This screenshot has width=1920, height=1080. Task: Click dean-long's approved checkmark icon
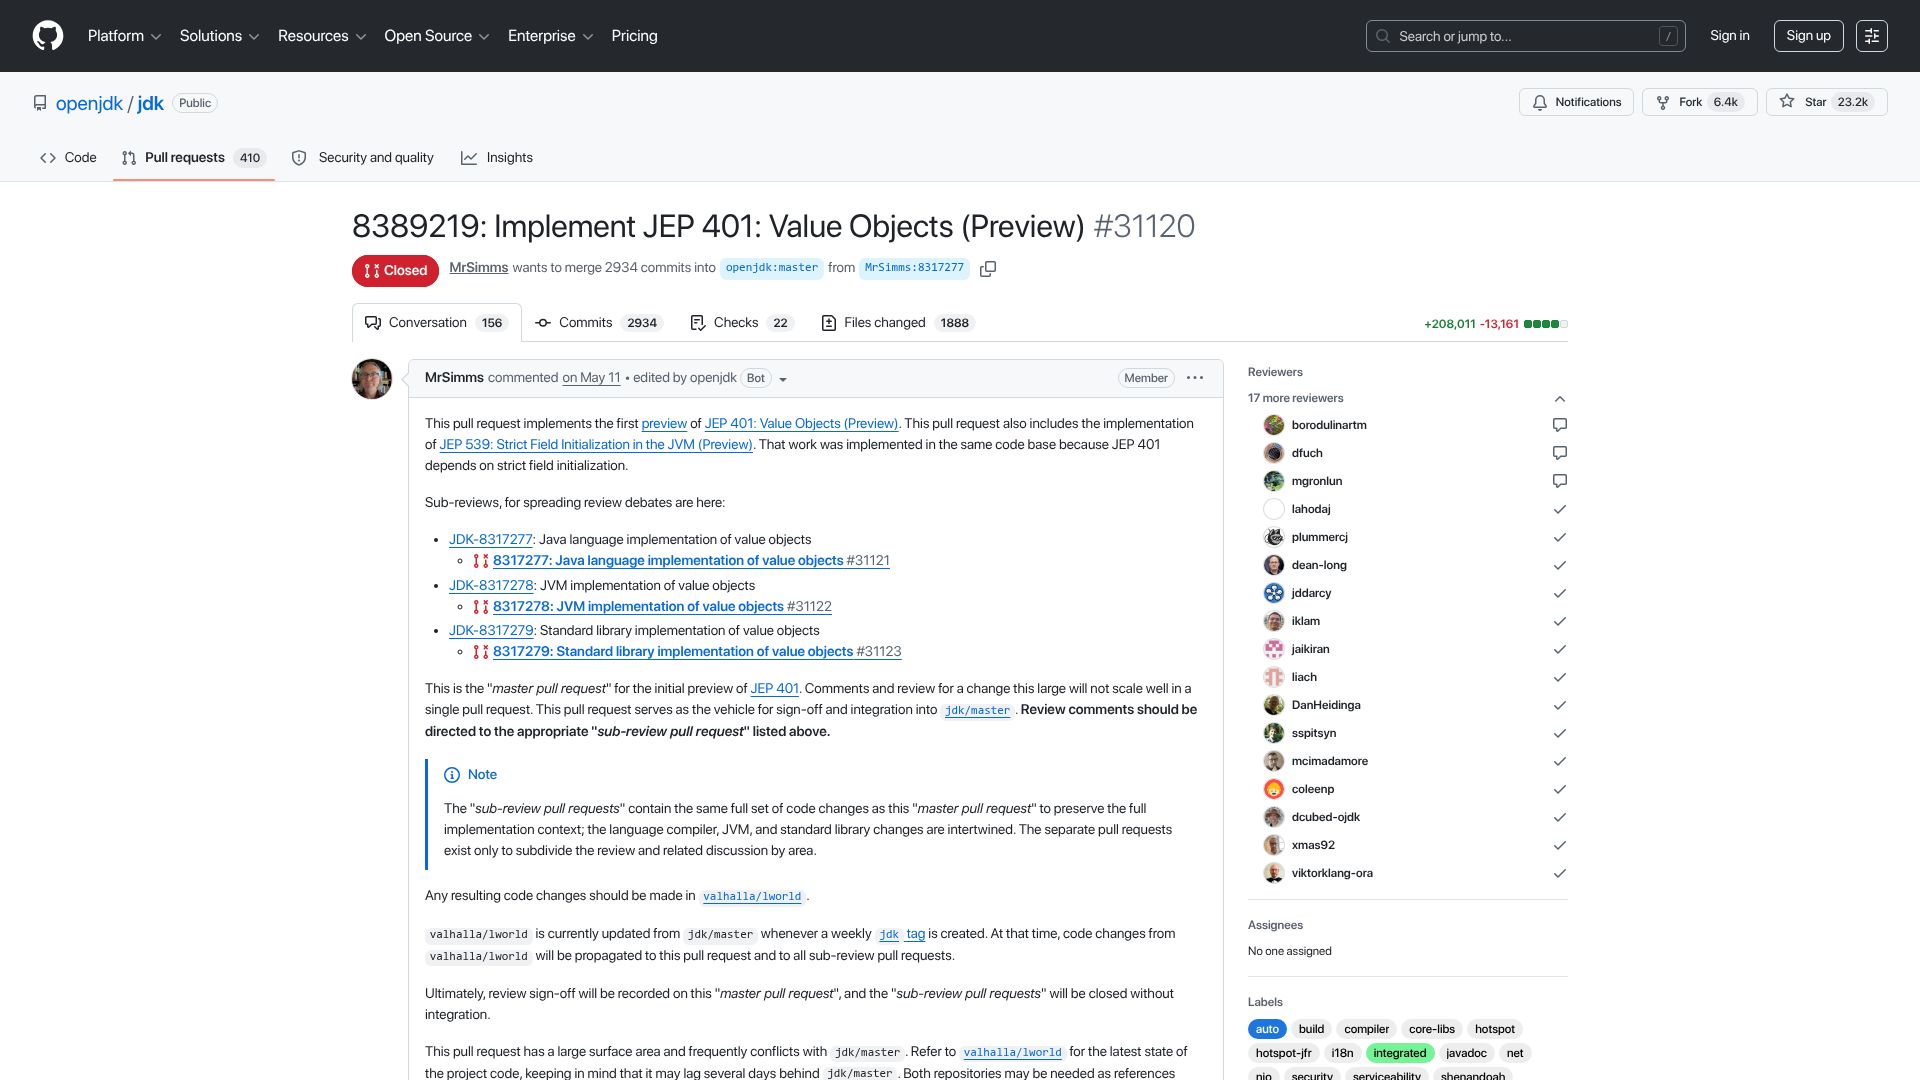point(1559,565)
